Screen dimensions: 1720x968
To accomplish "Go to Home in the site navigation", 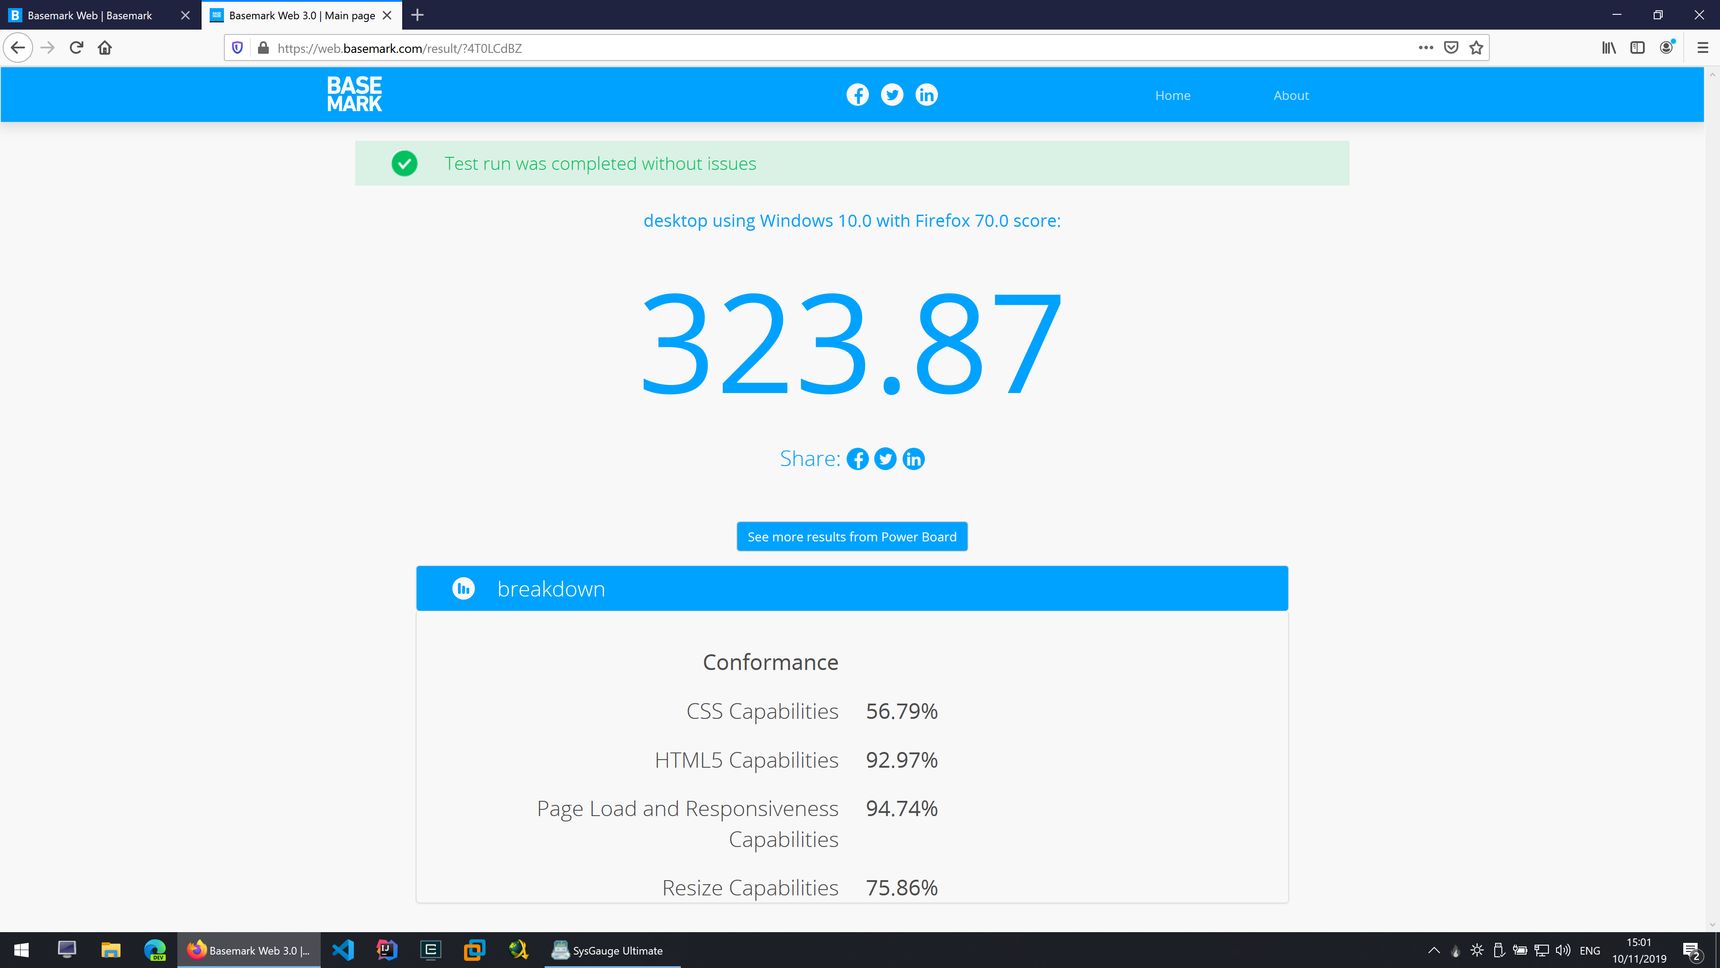I will point(1173,95).
